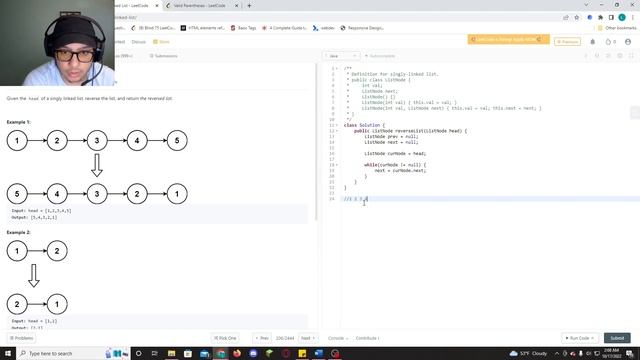The width and height of the screenshot is (640, 360).
Task: Open the Blind 75 LeetCode bookmark
Action: (x=153, y=28)
